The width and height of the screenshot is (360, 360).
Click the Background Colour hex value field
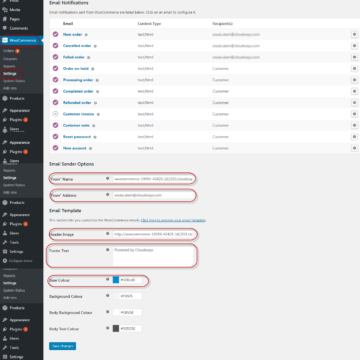pos(130,296)
